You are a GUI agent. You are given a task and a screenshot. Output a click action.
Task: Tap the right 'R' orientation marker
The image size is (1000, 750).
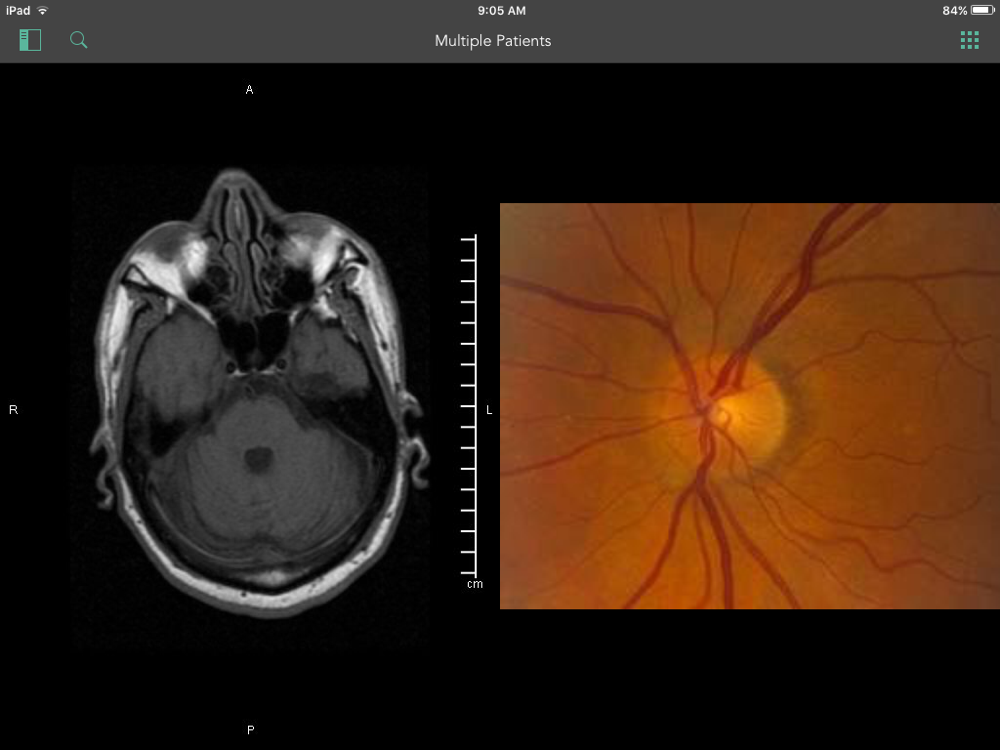[x=13, y=409]
